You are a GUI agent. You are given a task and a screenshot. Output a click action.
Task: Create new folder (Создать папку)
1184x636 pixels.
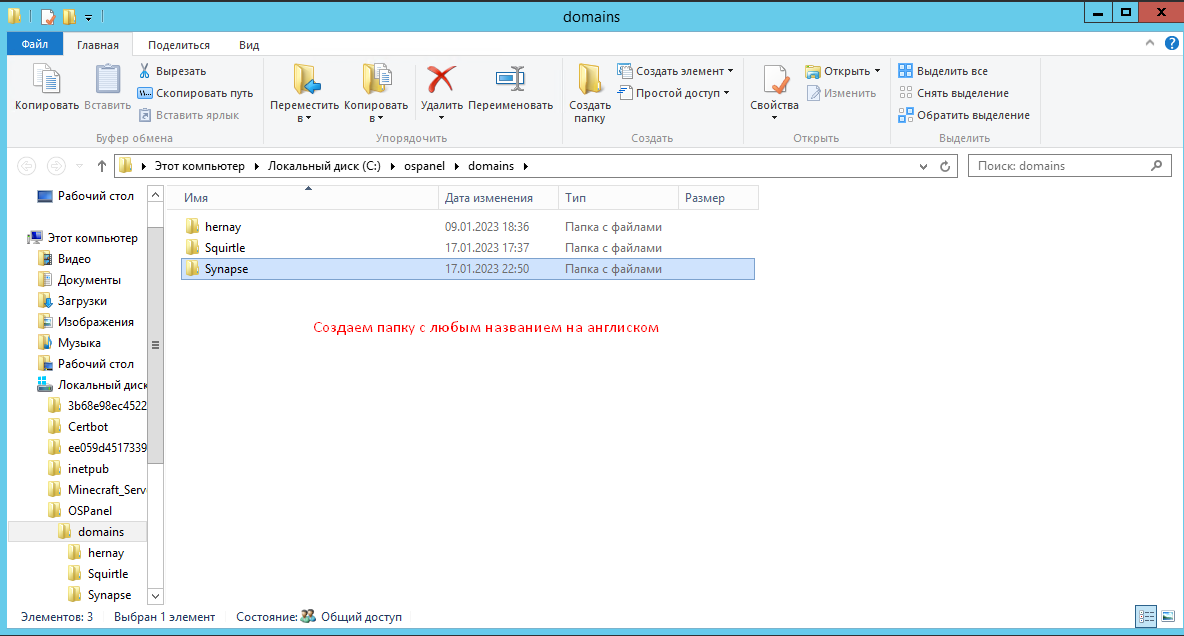pyautogui.click(x=590, y=92)
